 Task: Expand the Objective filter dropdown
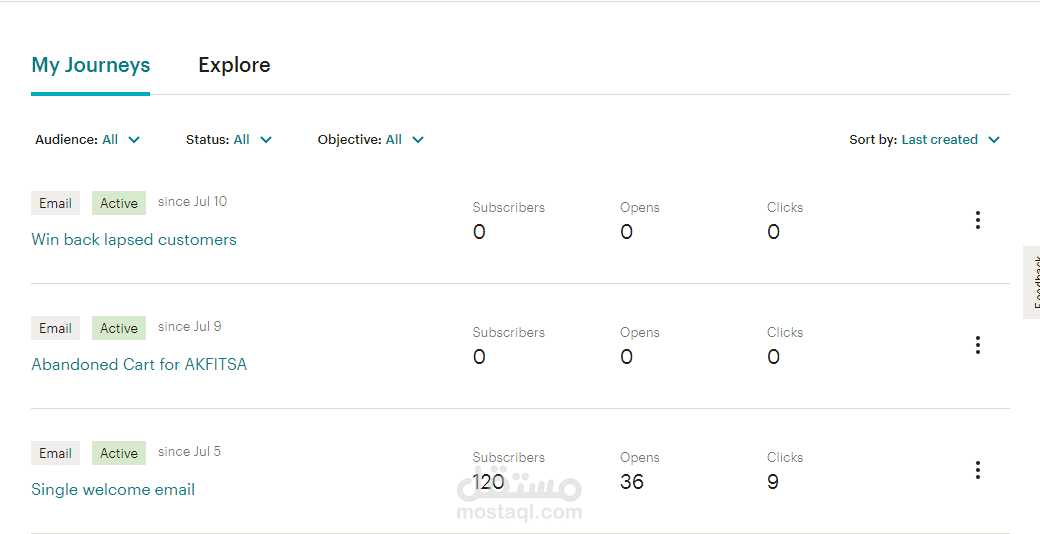tap(371, 140)
